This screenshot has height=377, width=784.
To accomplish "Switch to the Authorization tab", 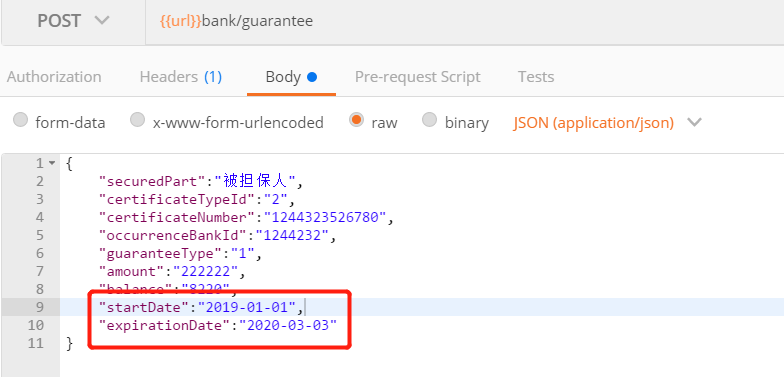I will point(54,77).
